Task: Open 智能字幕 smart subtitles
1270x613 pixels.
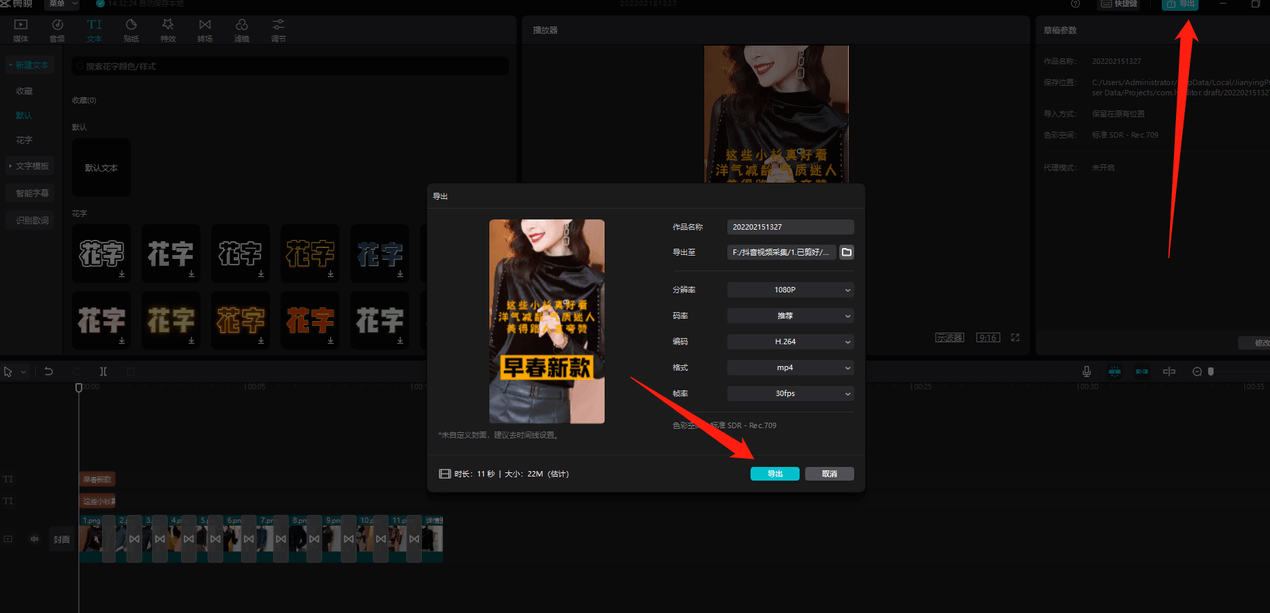Action: [x=31, y=193]
